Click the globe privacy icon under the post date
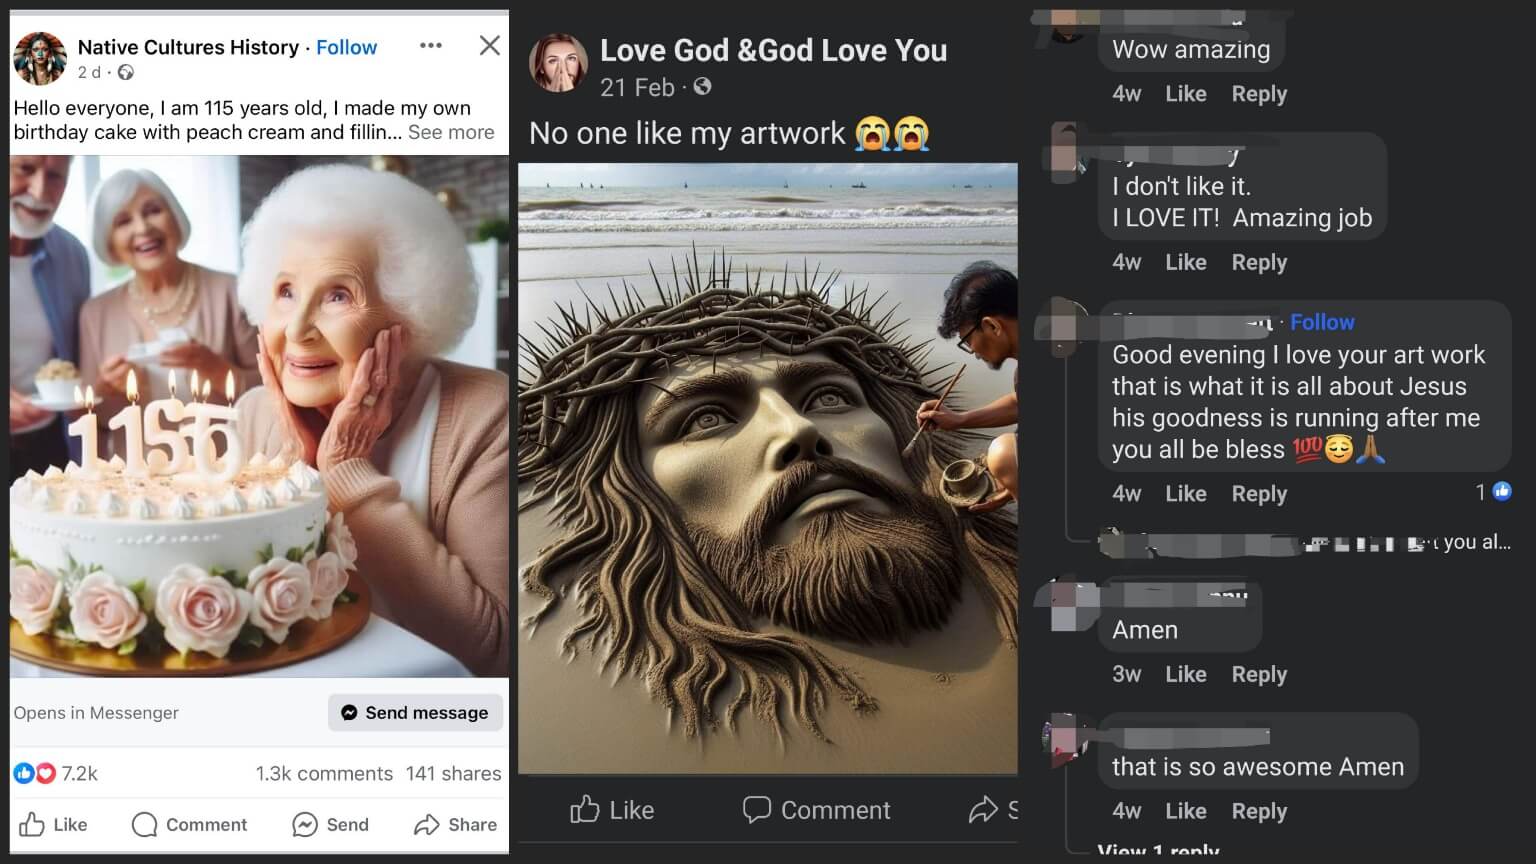 (124, 72)
